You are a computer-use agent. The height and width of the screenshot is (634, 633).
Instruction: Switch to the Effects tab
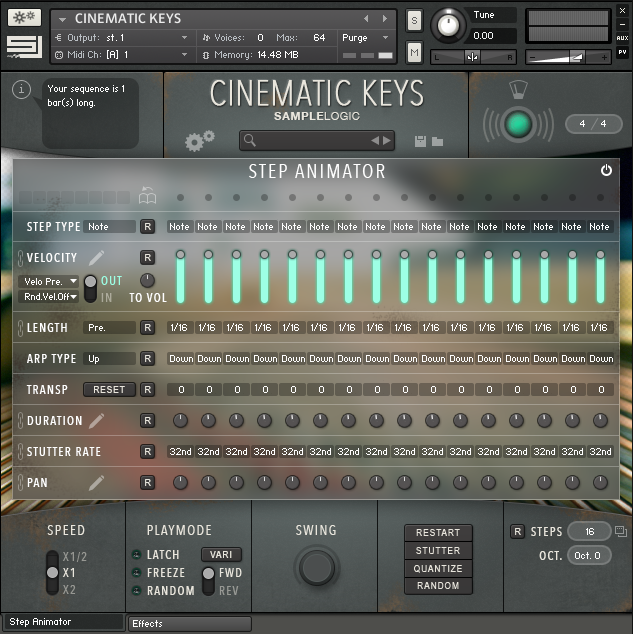pyautogui.click(x=190, y=624)
